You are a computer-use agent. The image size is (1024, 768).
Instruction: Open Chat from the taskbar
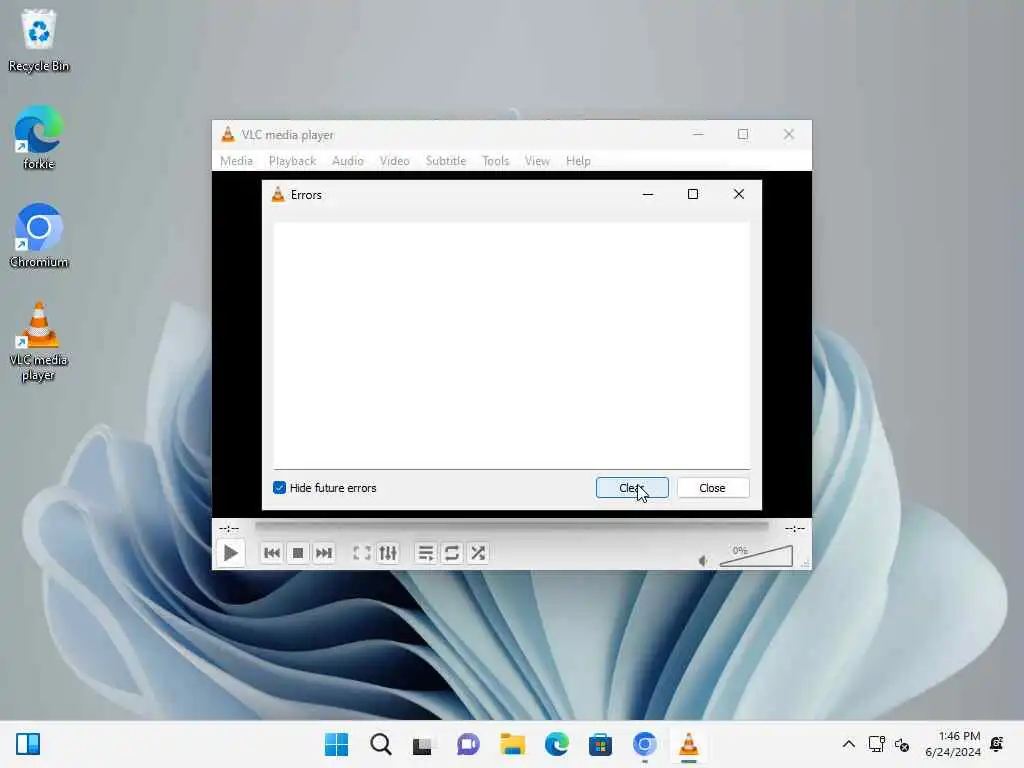pyautogui.click(x=468, y=744)
